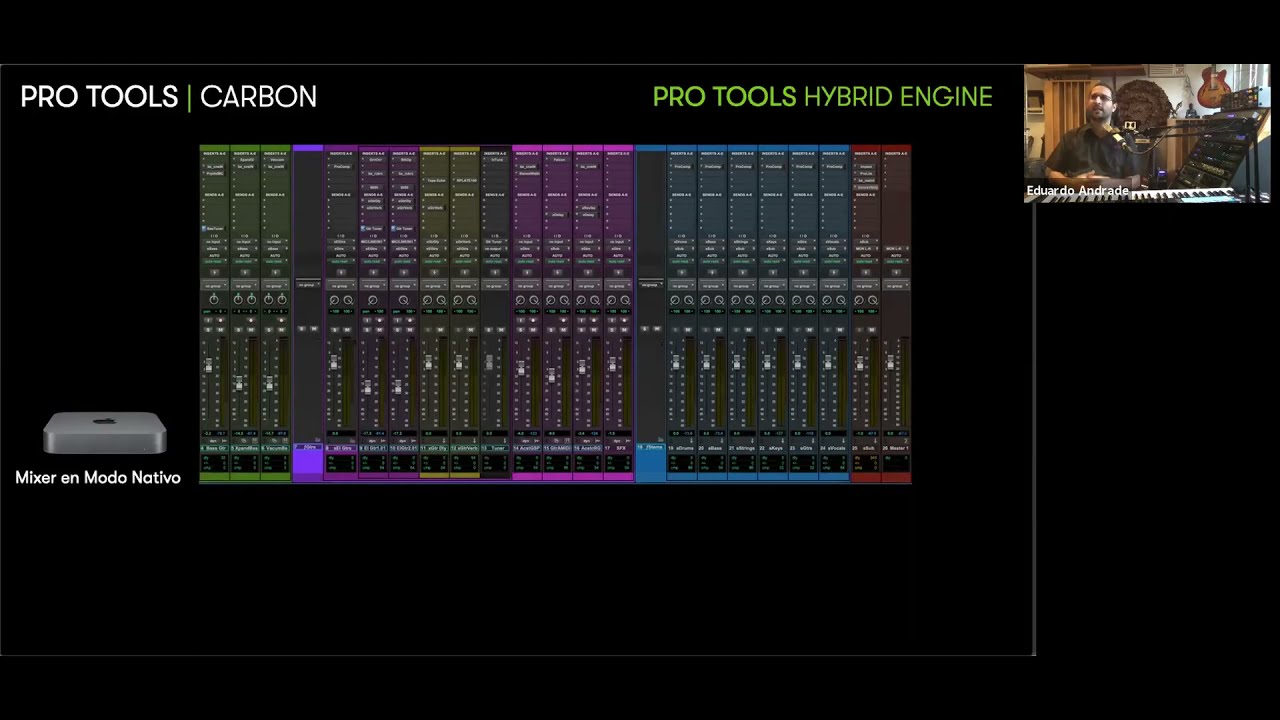Mute the sDrums stem track
The width and height of the screenshot is (1280, 720).
click(x=688, y=330)
